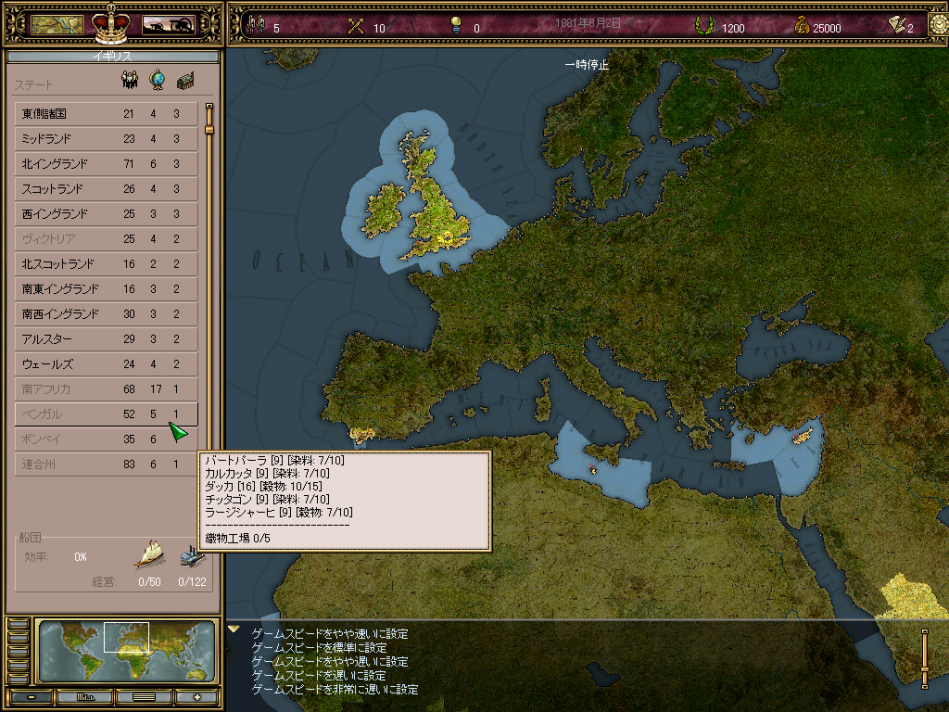Click the lightbulb research icon

click(x=456, y=26)
